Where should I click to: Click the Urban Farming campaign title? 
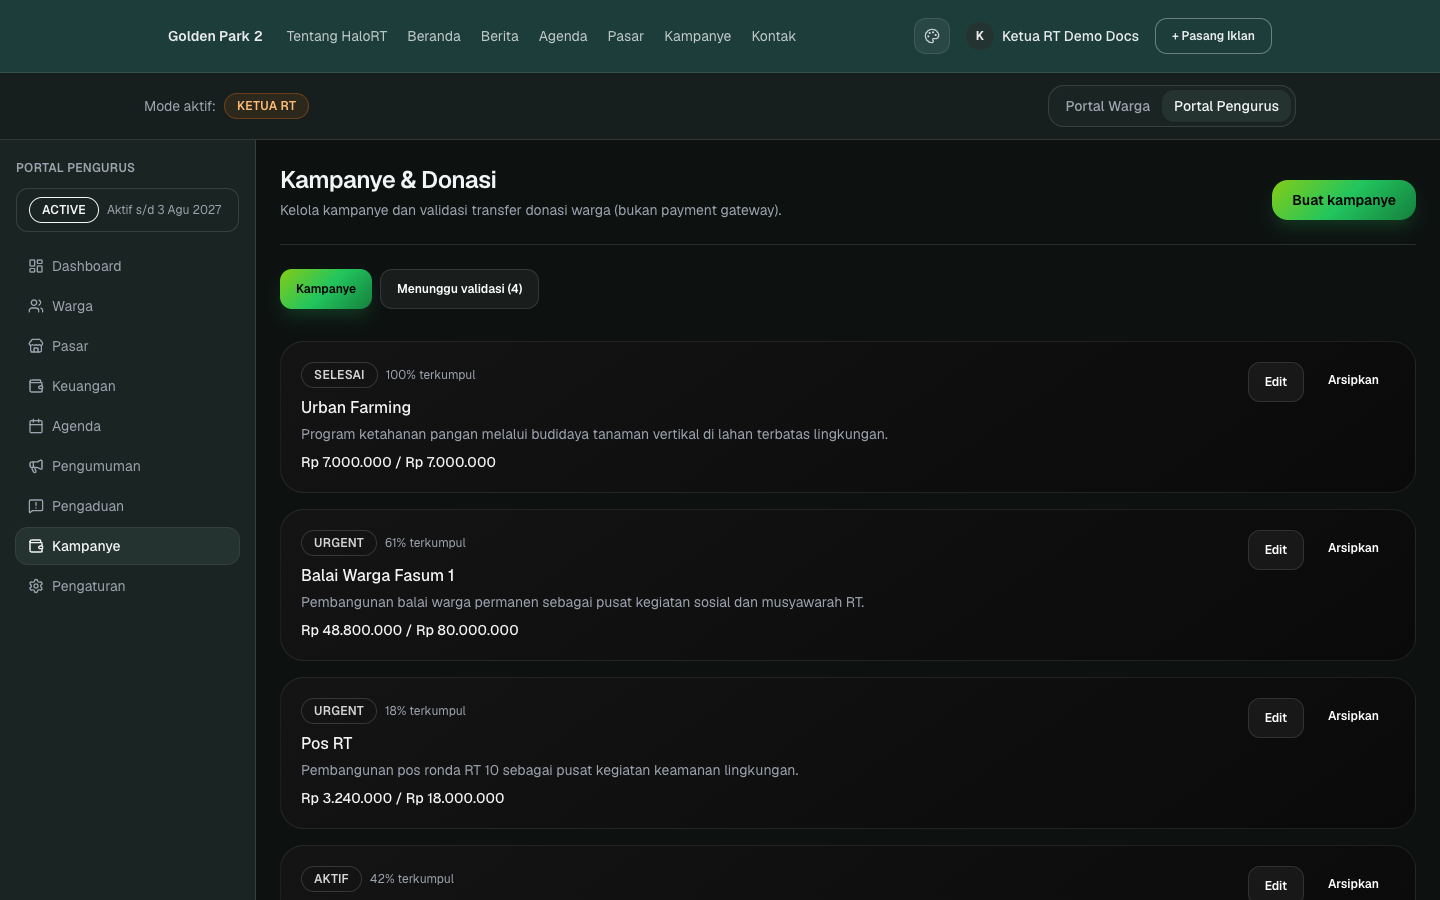click(x=356, y=407)
